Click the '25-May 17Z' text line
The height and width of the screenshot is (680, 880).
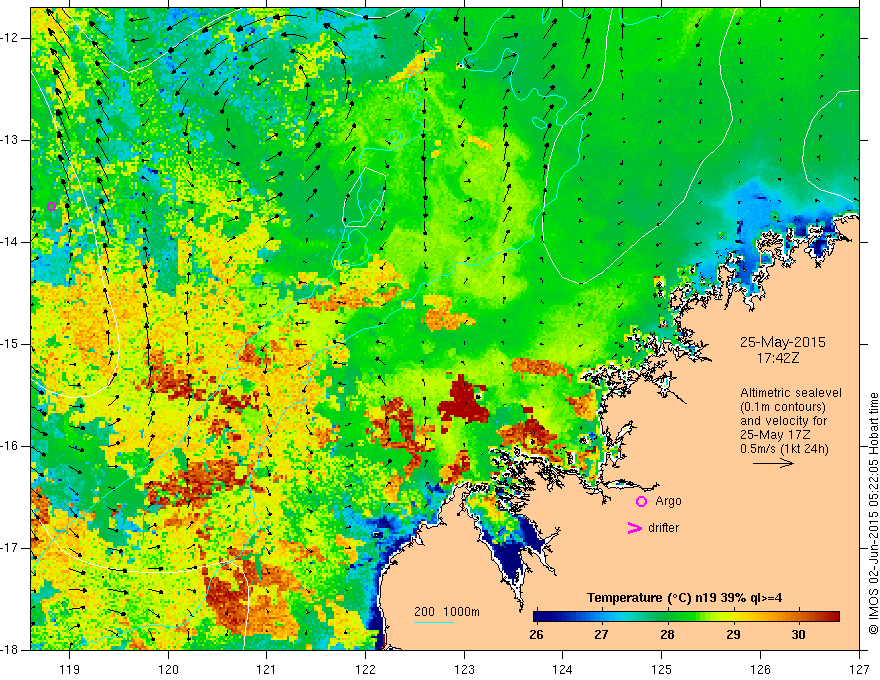click(775, 434)
